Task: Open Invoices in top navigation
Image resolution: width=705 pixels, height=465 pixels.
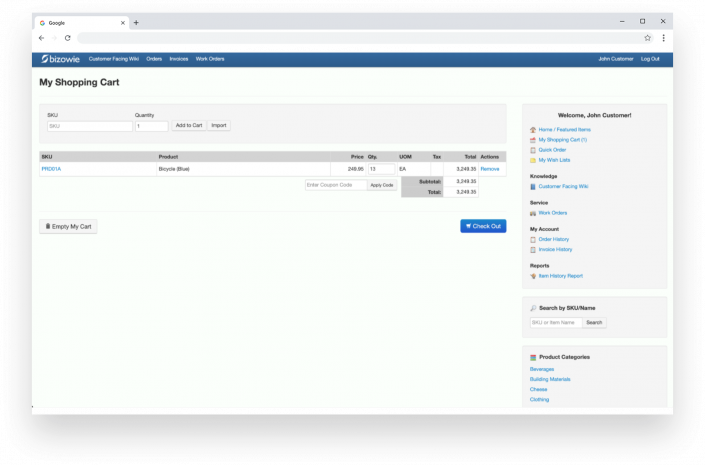Action: (178, 59)
